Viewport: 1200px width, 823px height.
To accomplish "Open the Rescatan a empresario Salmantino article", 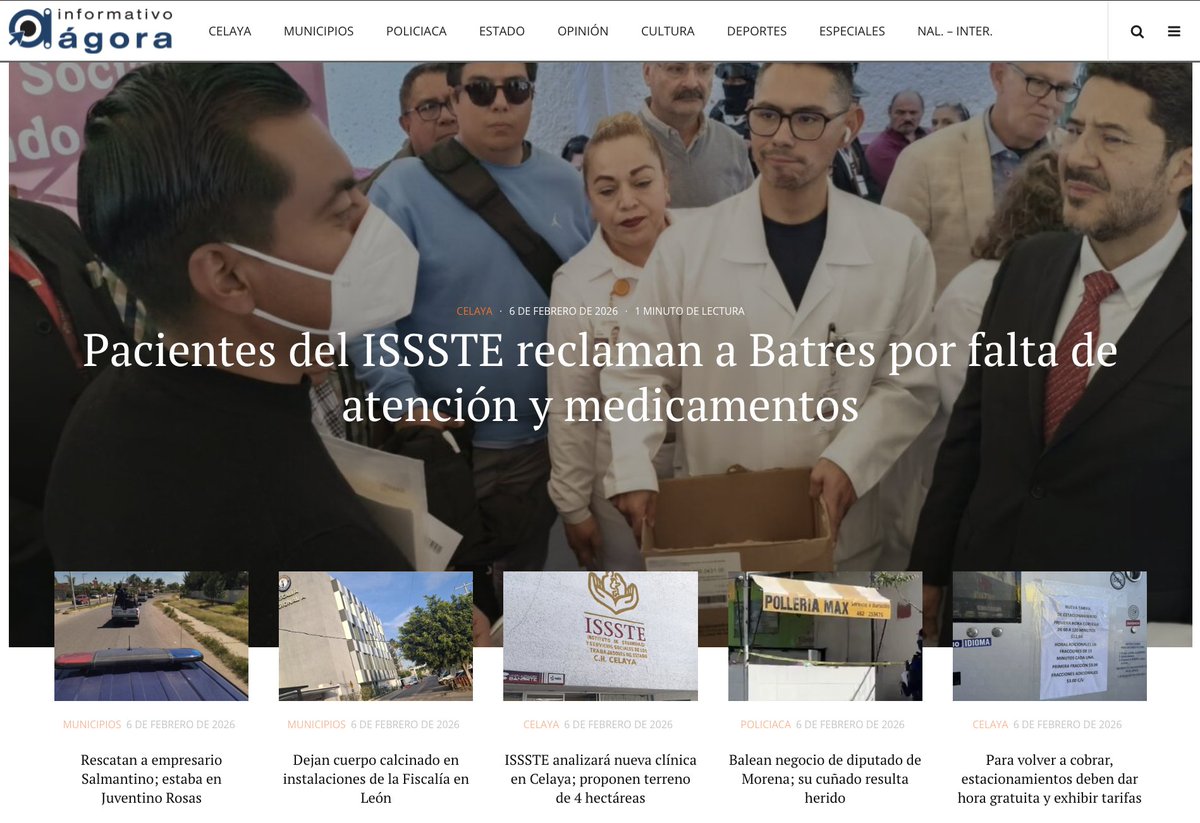I will 150,778.
